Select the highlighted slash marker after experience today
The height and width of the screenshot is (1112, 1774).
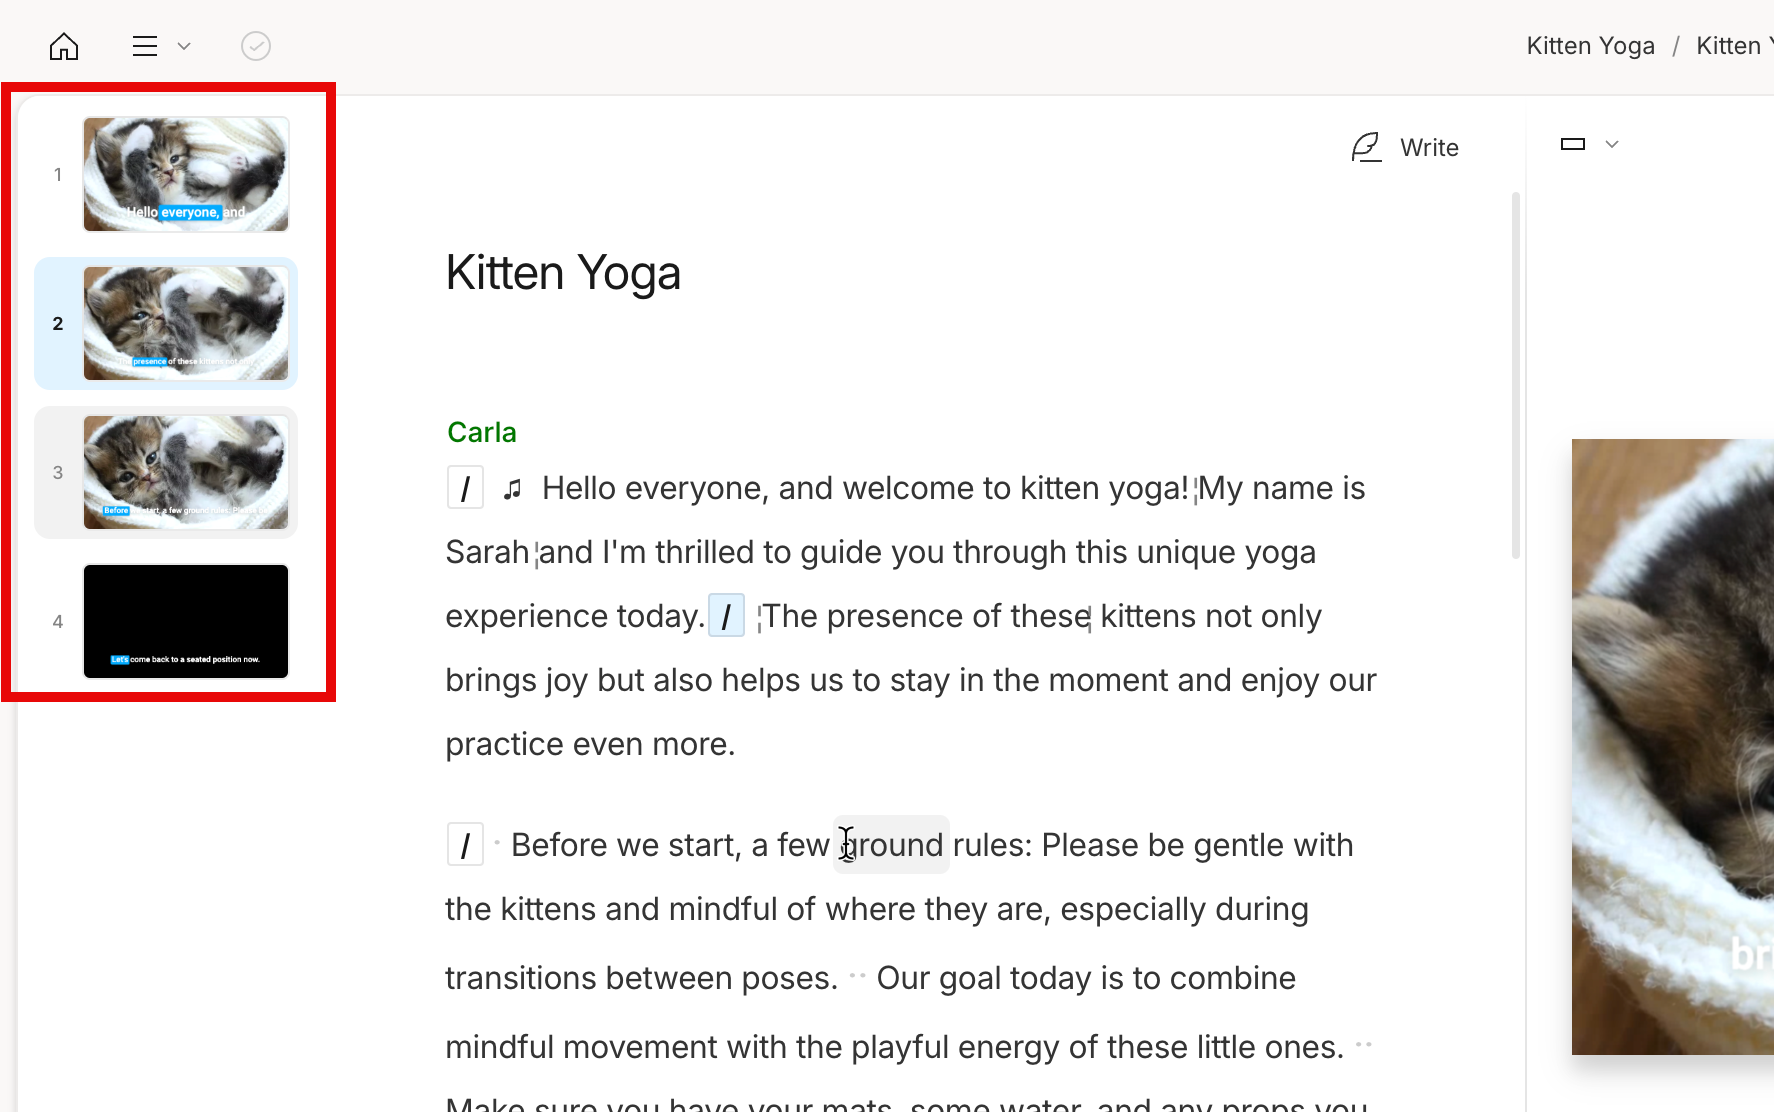726,615
